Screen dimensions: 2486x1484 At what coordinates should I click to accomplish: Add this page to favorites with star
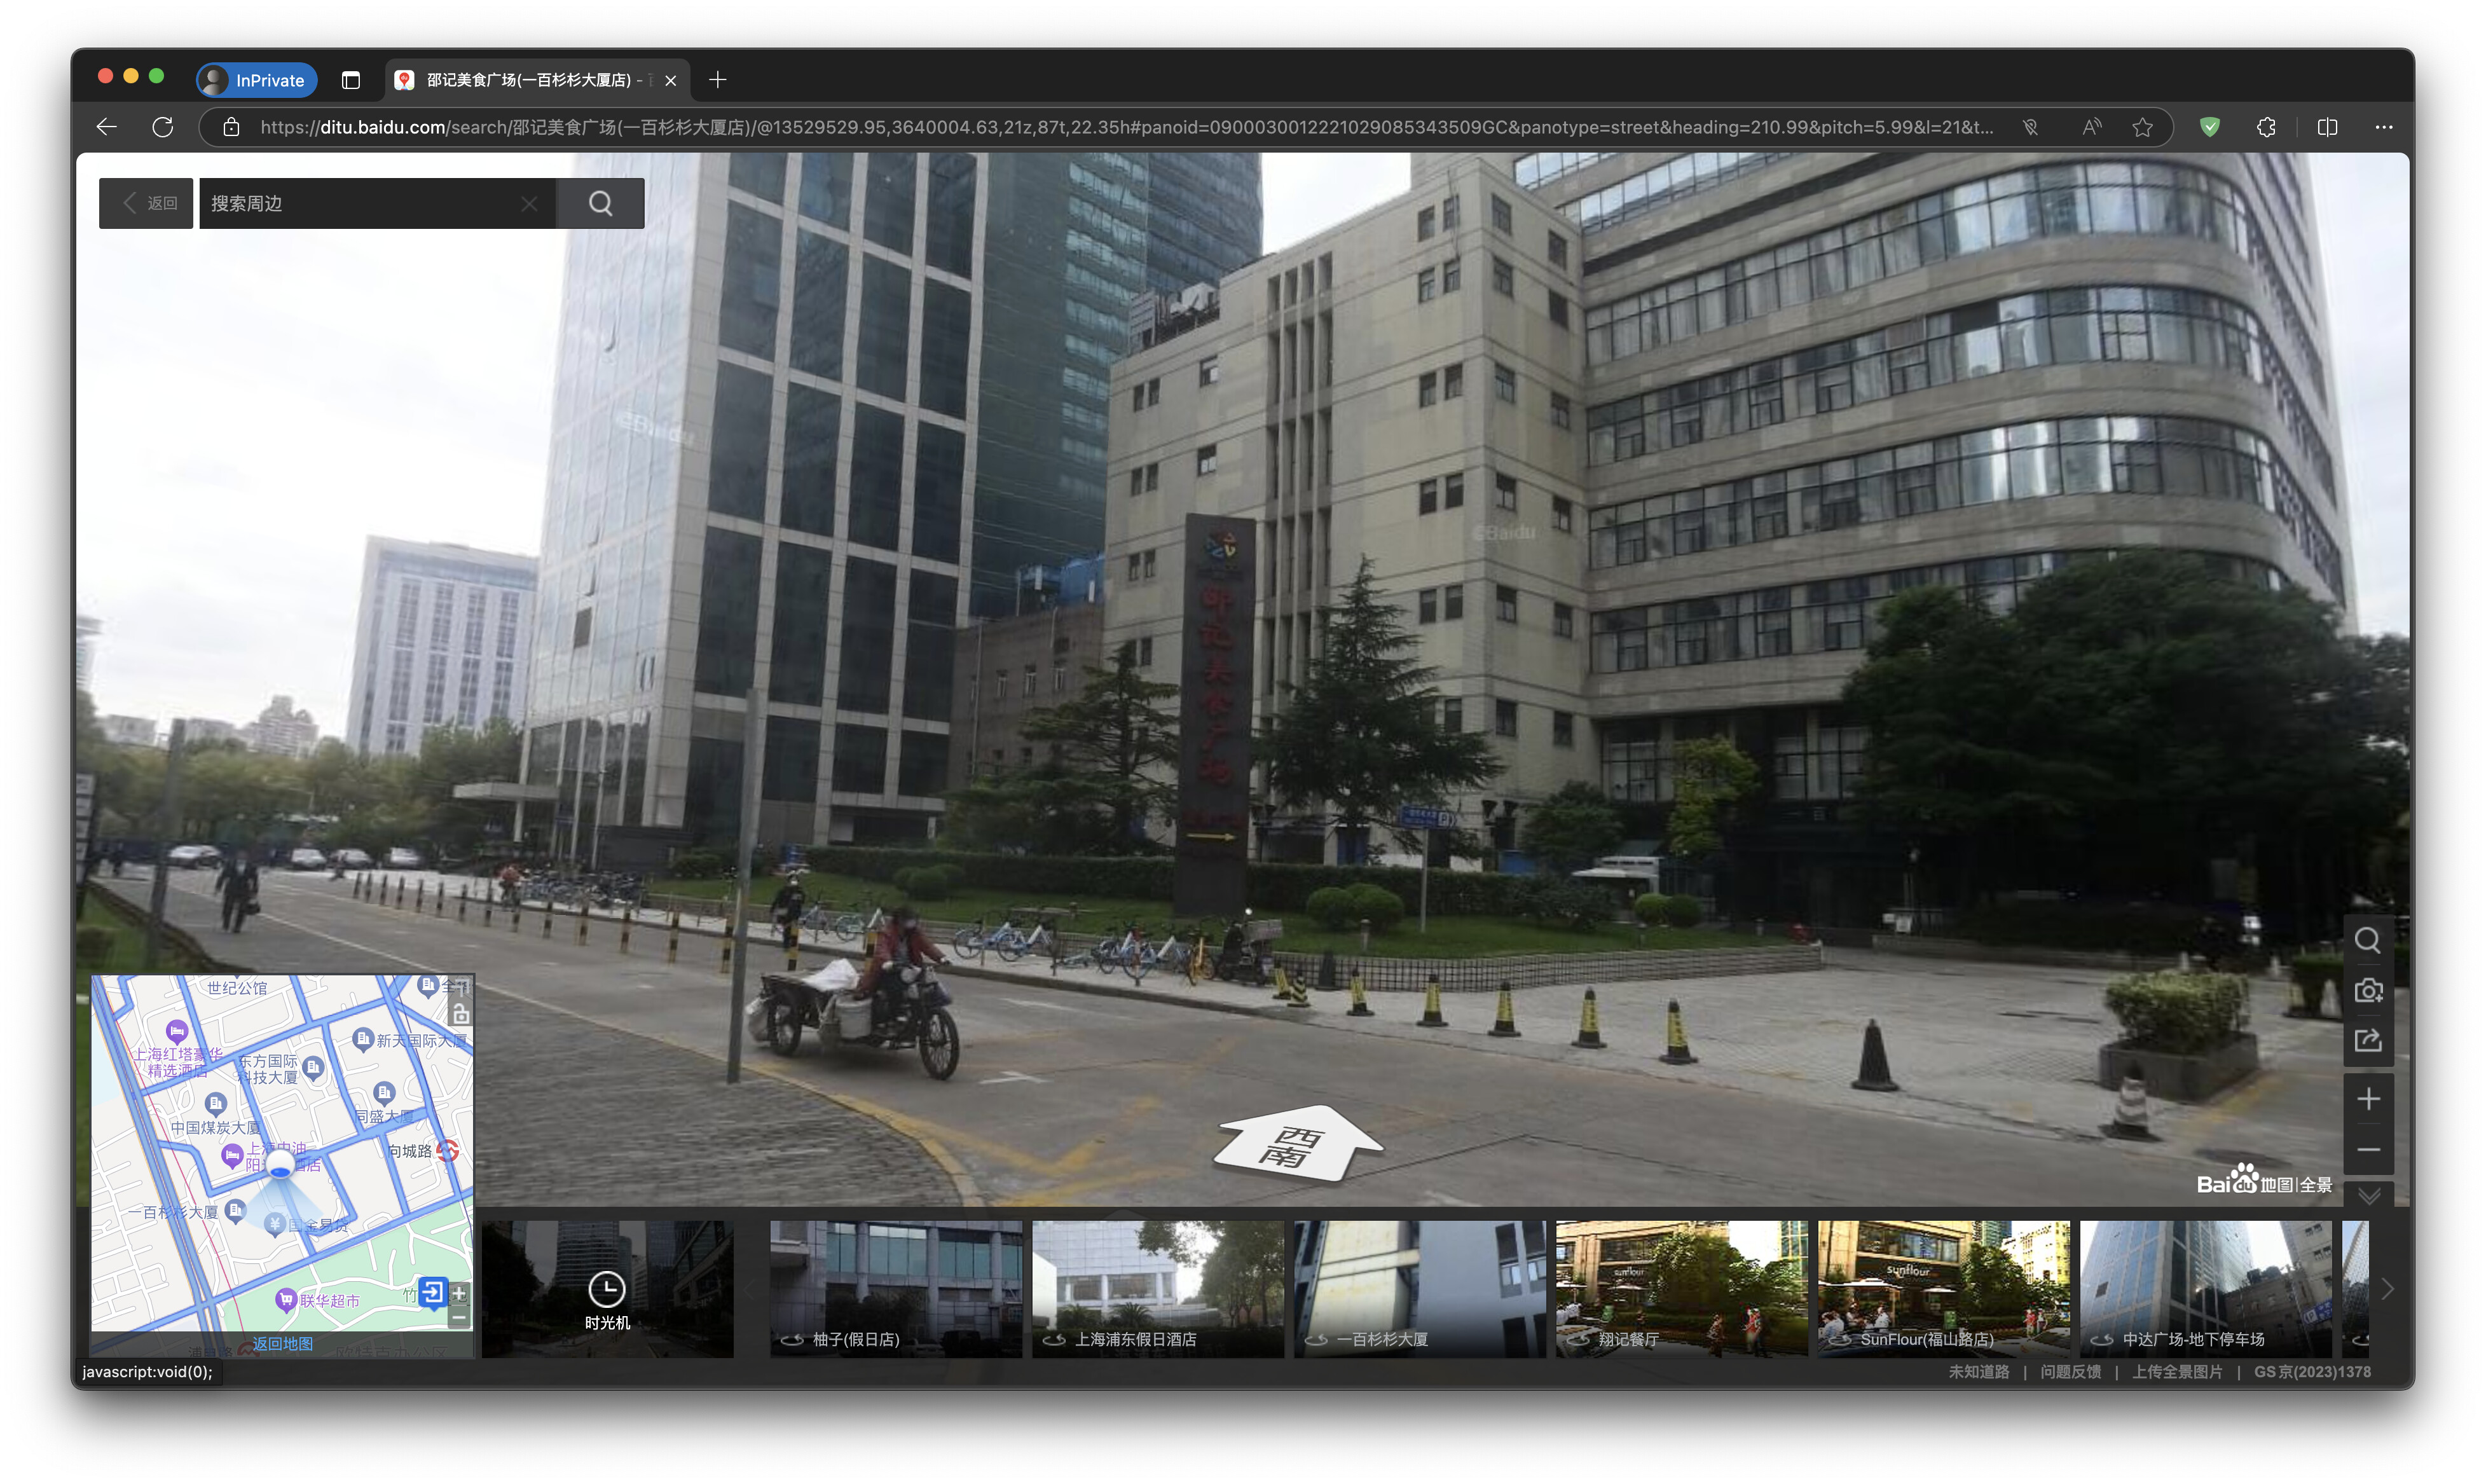2142,127
